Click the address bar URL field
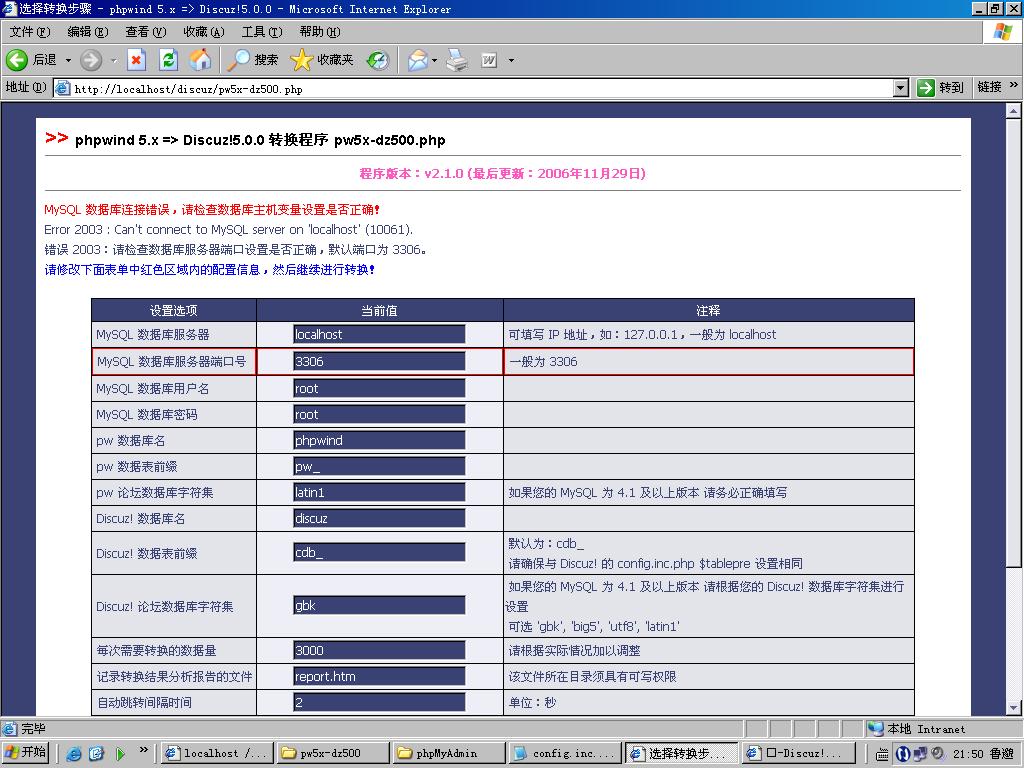The image size is (1024, 768). pos(482,89)
